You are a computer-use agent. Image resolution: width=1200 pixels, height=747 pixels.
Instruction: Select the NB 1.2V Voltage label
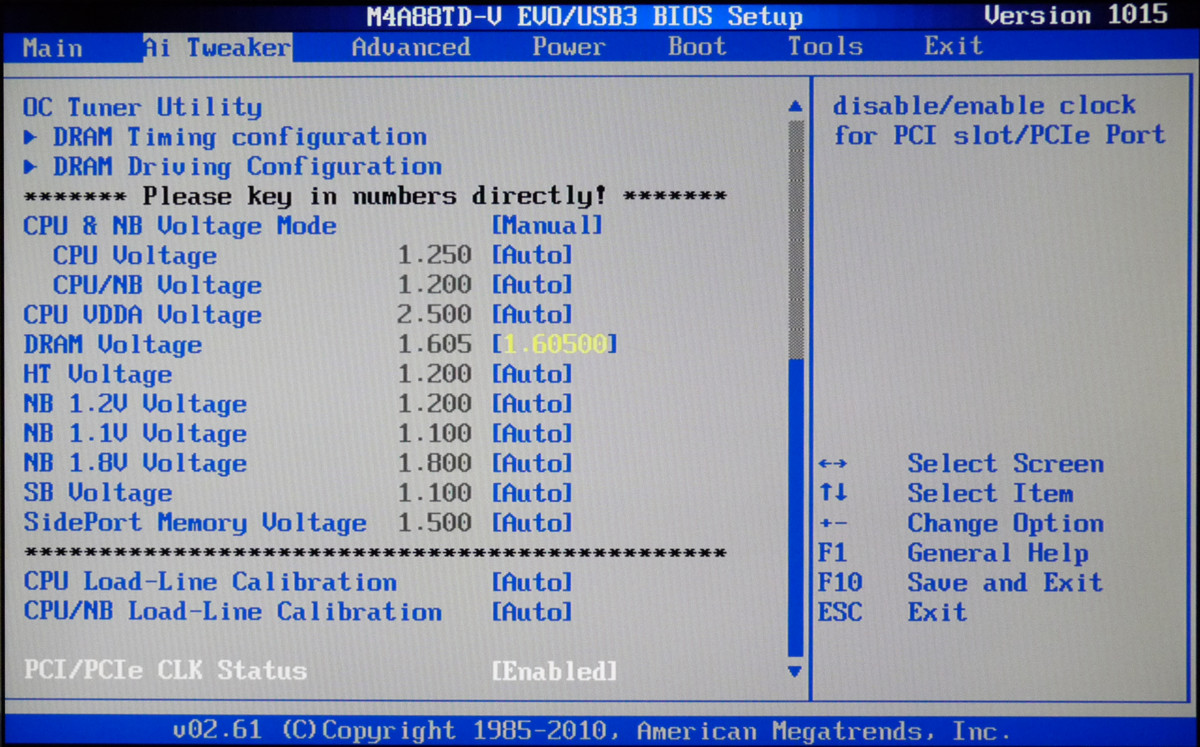tap(135, 404)
